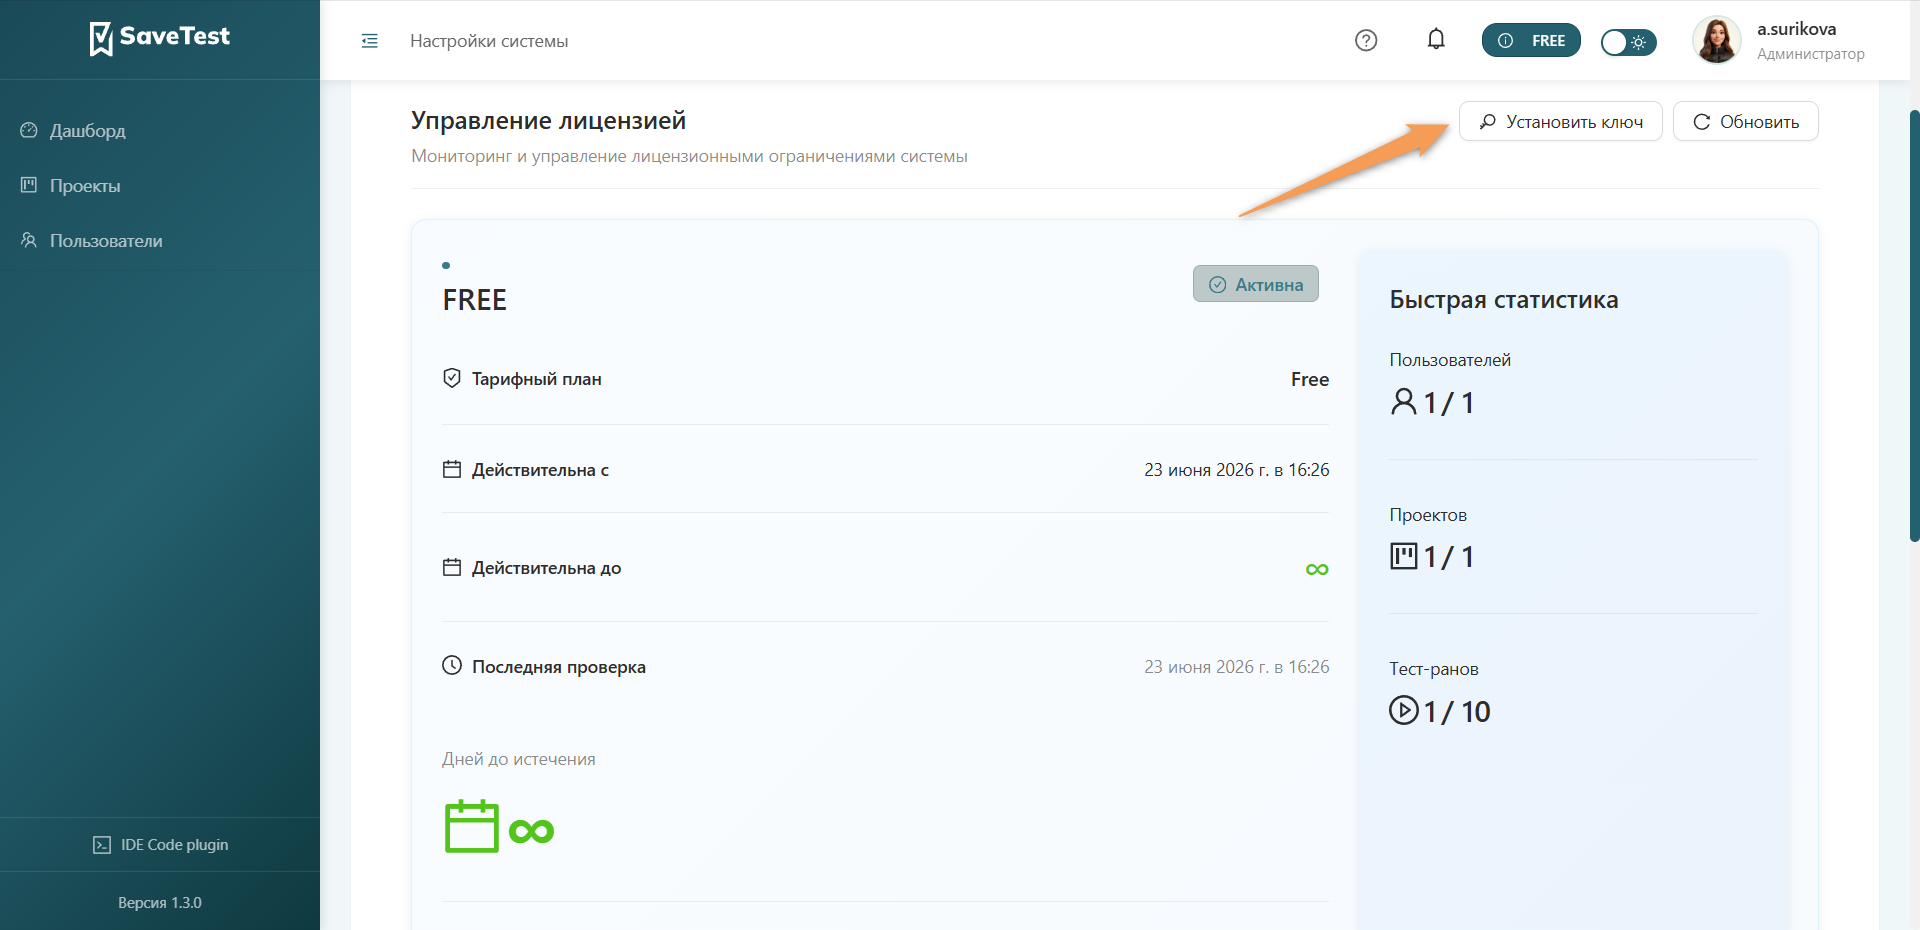Toggle the light/dark theme switch
The image size is (1920, 930).
click(1628, 42)
